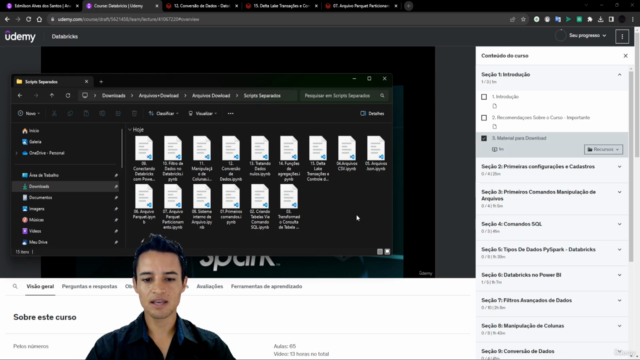Expand Seção 2: Primeiras configurações e Cadastros

coord(619,167)
